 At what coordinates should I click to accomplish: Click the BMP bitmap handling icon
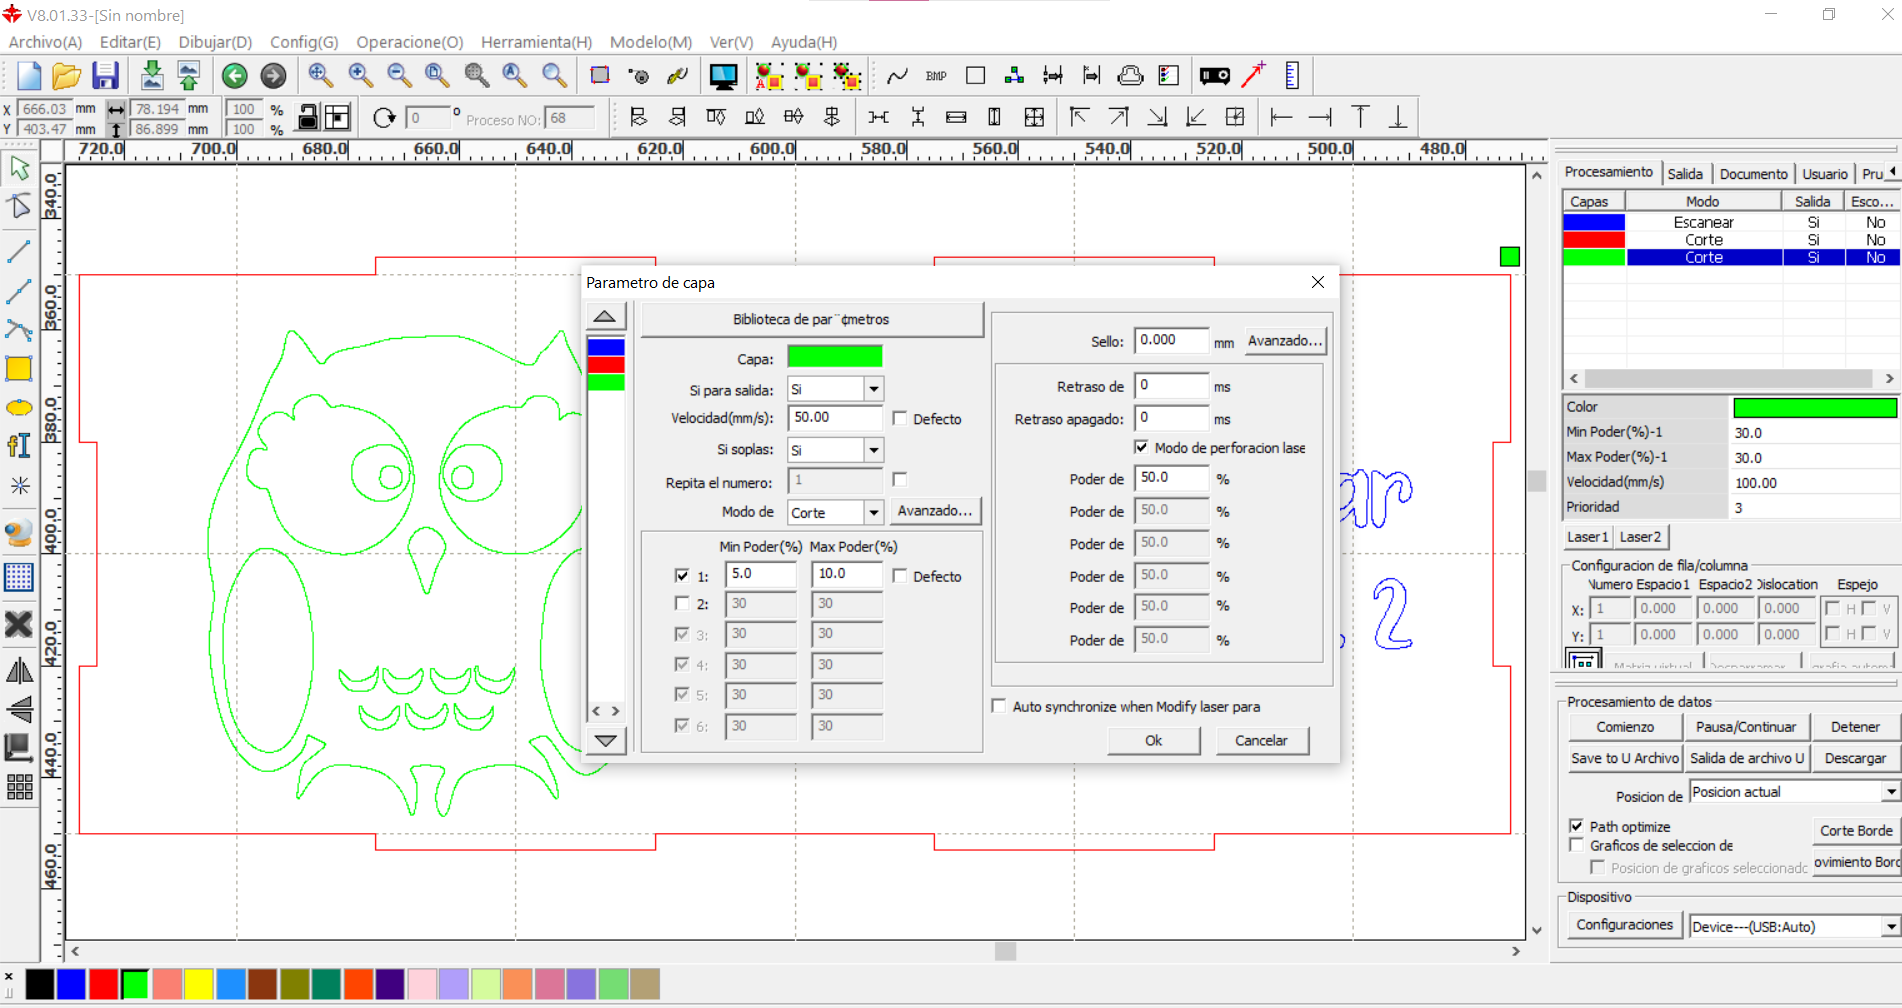(936, 76)
